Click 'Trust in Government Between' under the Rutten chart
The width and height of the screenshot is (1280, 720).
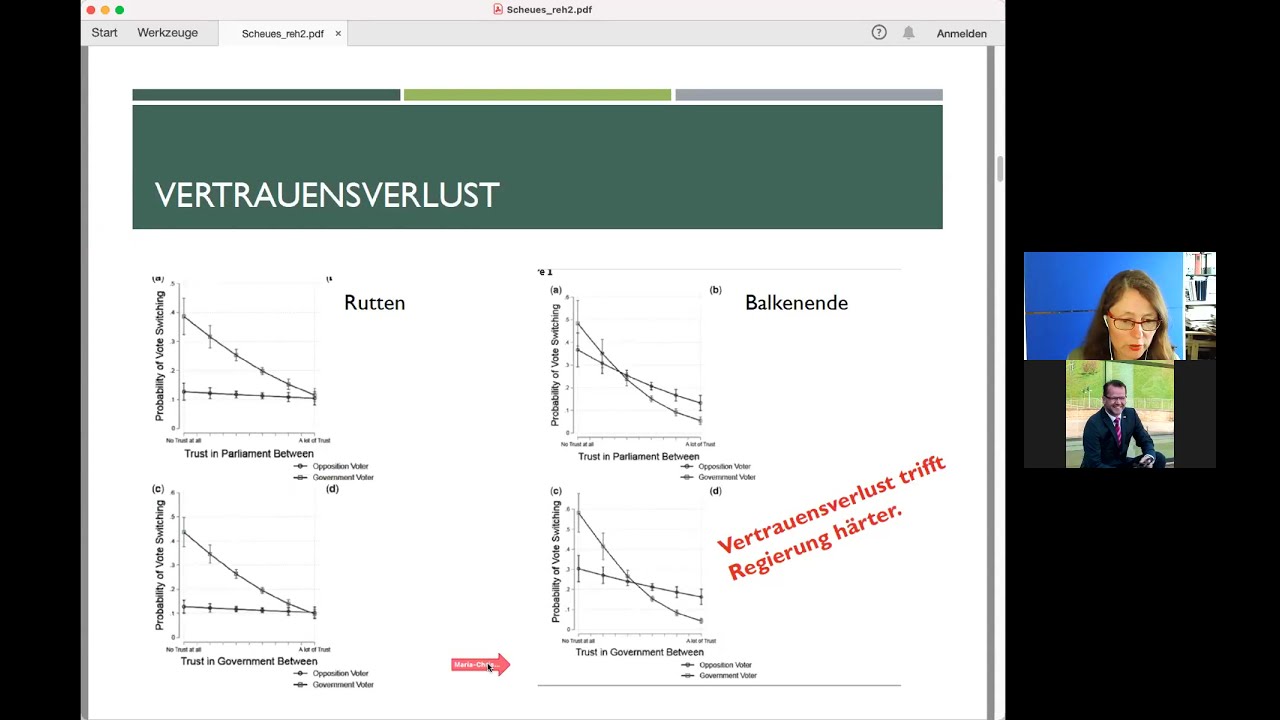pyautogui.click(x=249, y=661)
